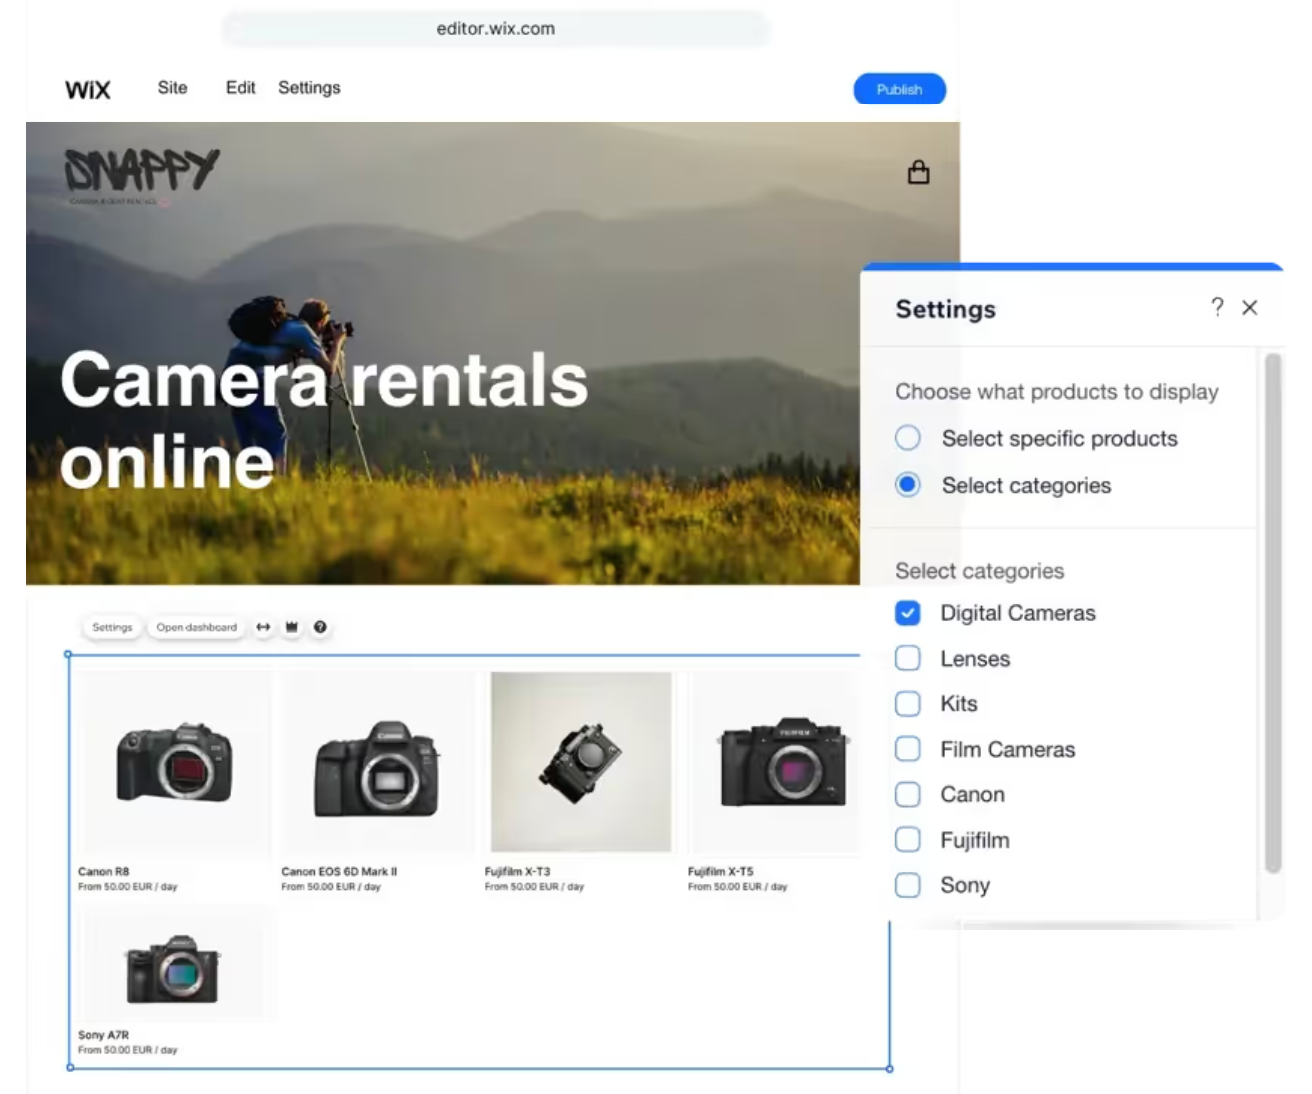This screenshot has width=1312, height=1094.
Task: Select the Canon R8 product image
Action: (175, 762)
